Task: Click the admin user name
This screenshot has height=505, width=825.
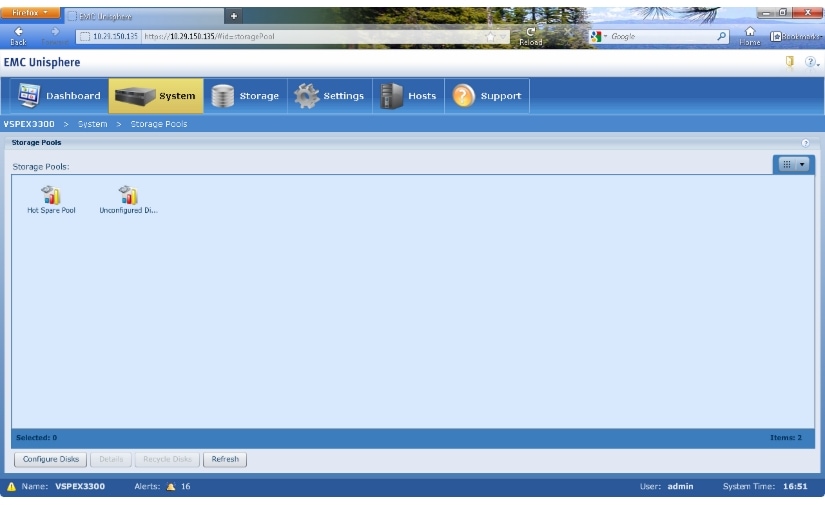Action: click(x=680, y=487)
